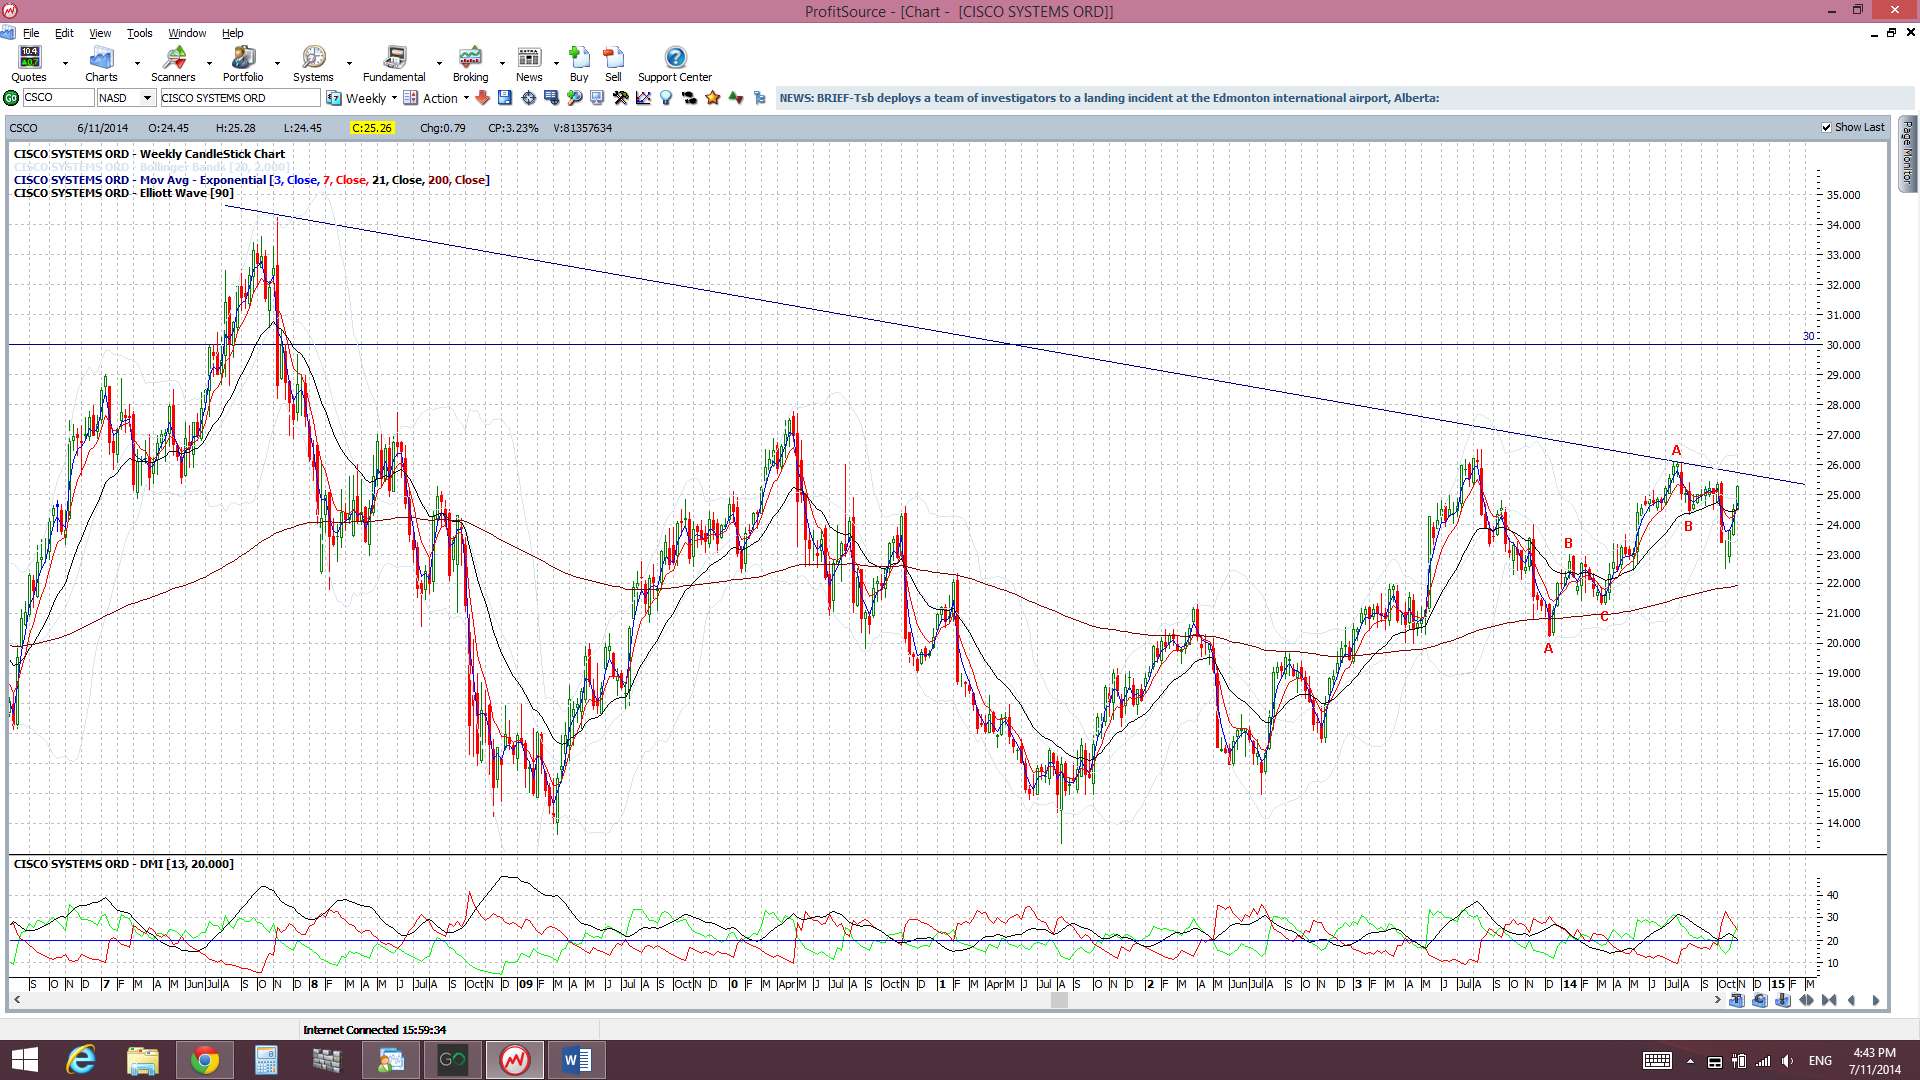Open the File menu
This screenshot has height=1080, width=1920.
[31, 33]
